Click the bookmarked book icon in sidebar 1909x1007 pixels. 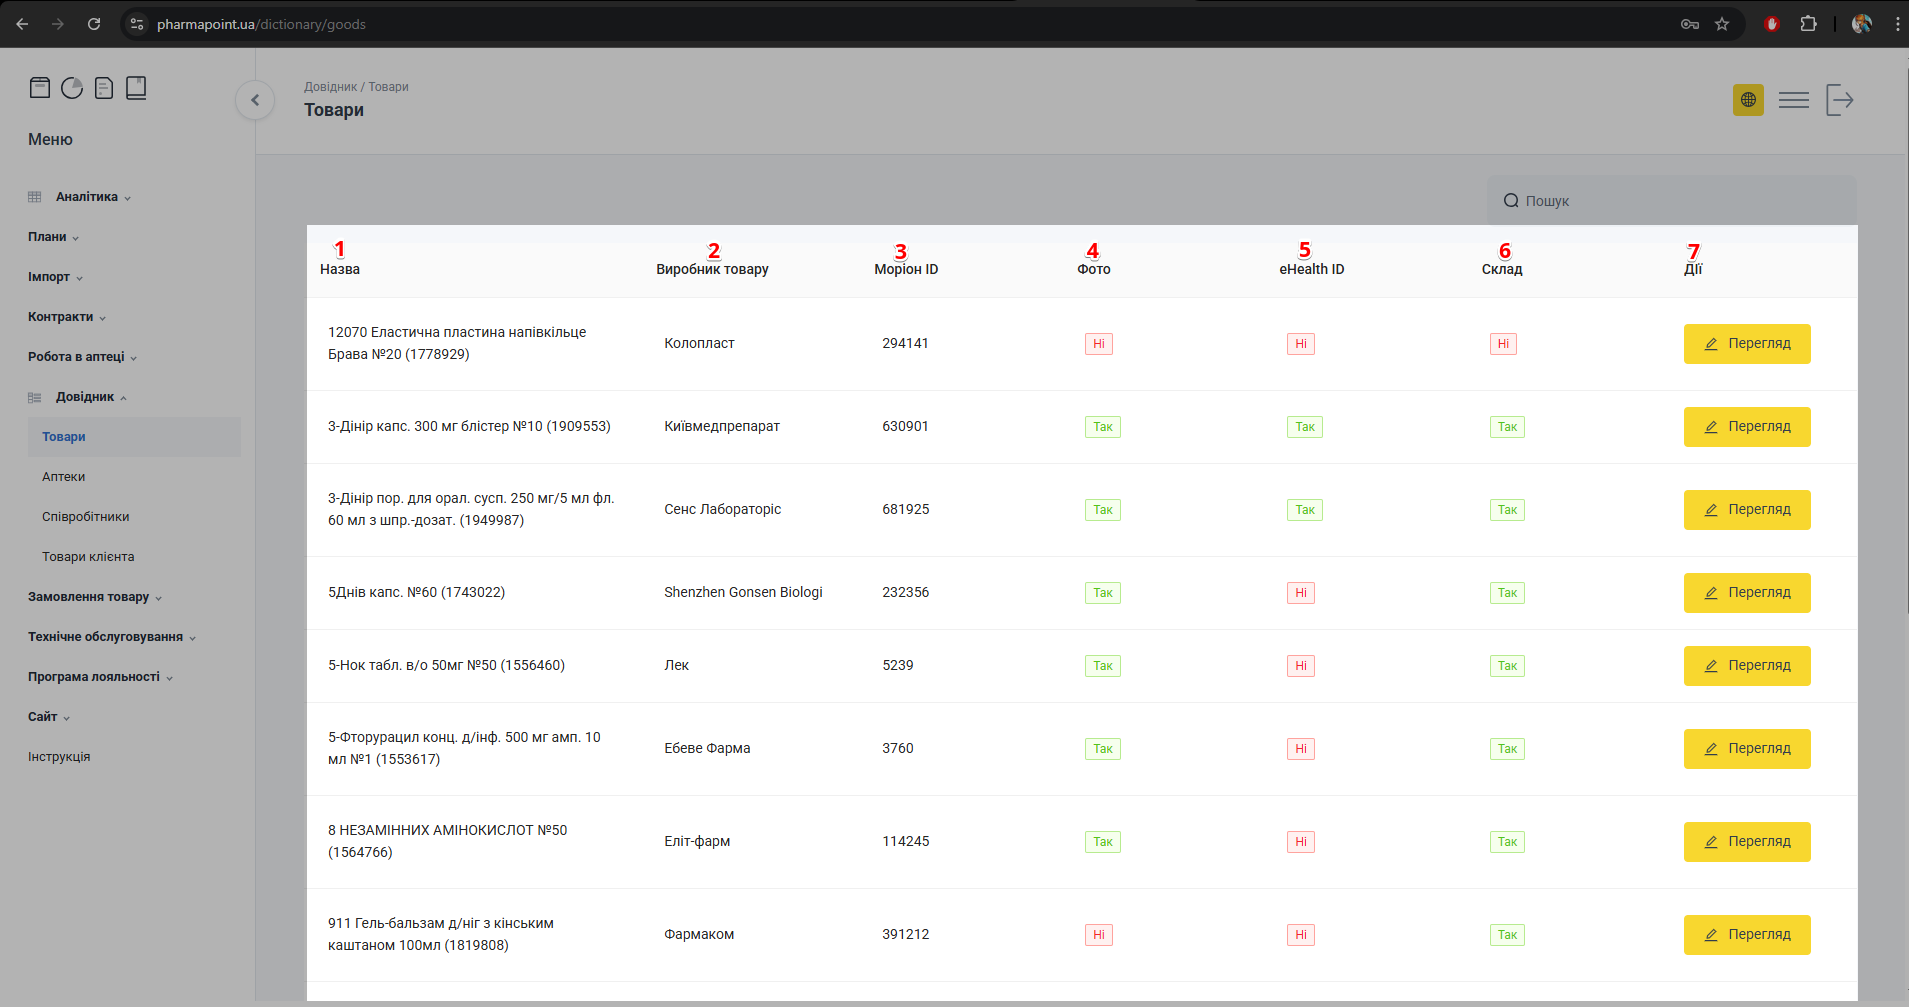click(x=136, y=88)
